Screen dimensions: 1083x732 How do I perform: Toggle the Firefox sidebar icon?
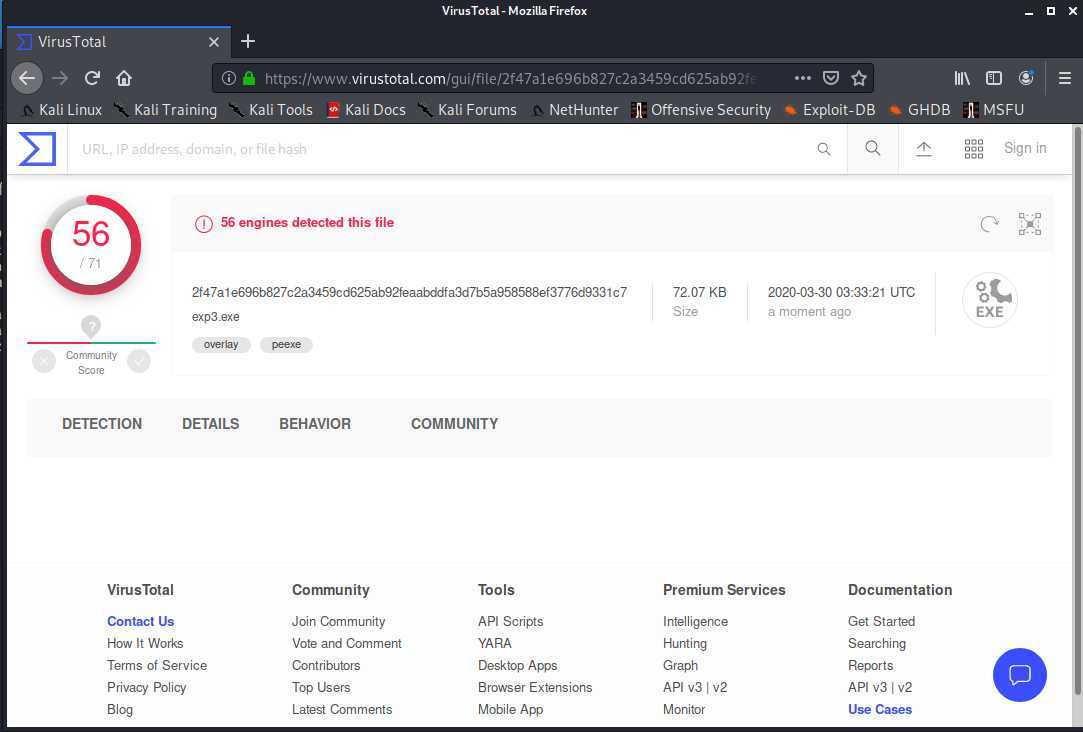tap(994, 78)
